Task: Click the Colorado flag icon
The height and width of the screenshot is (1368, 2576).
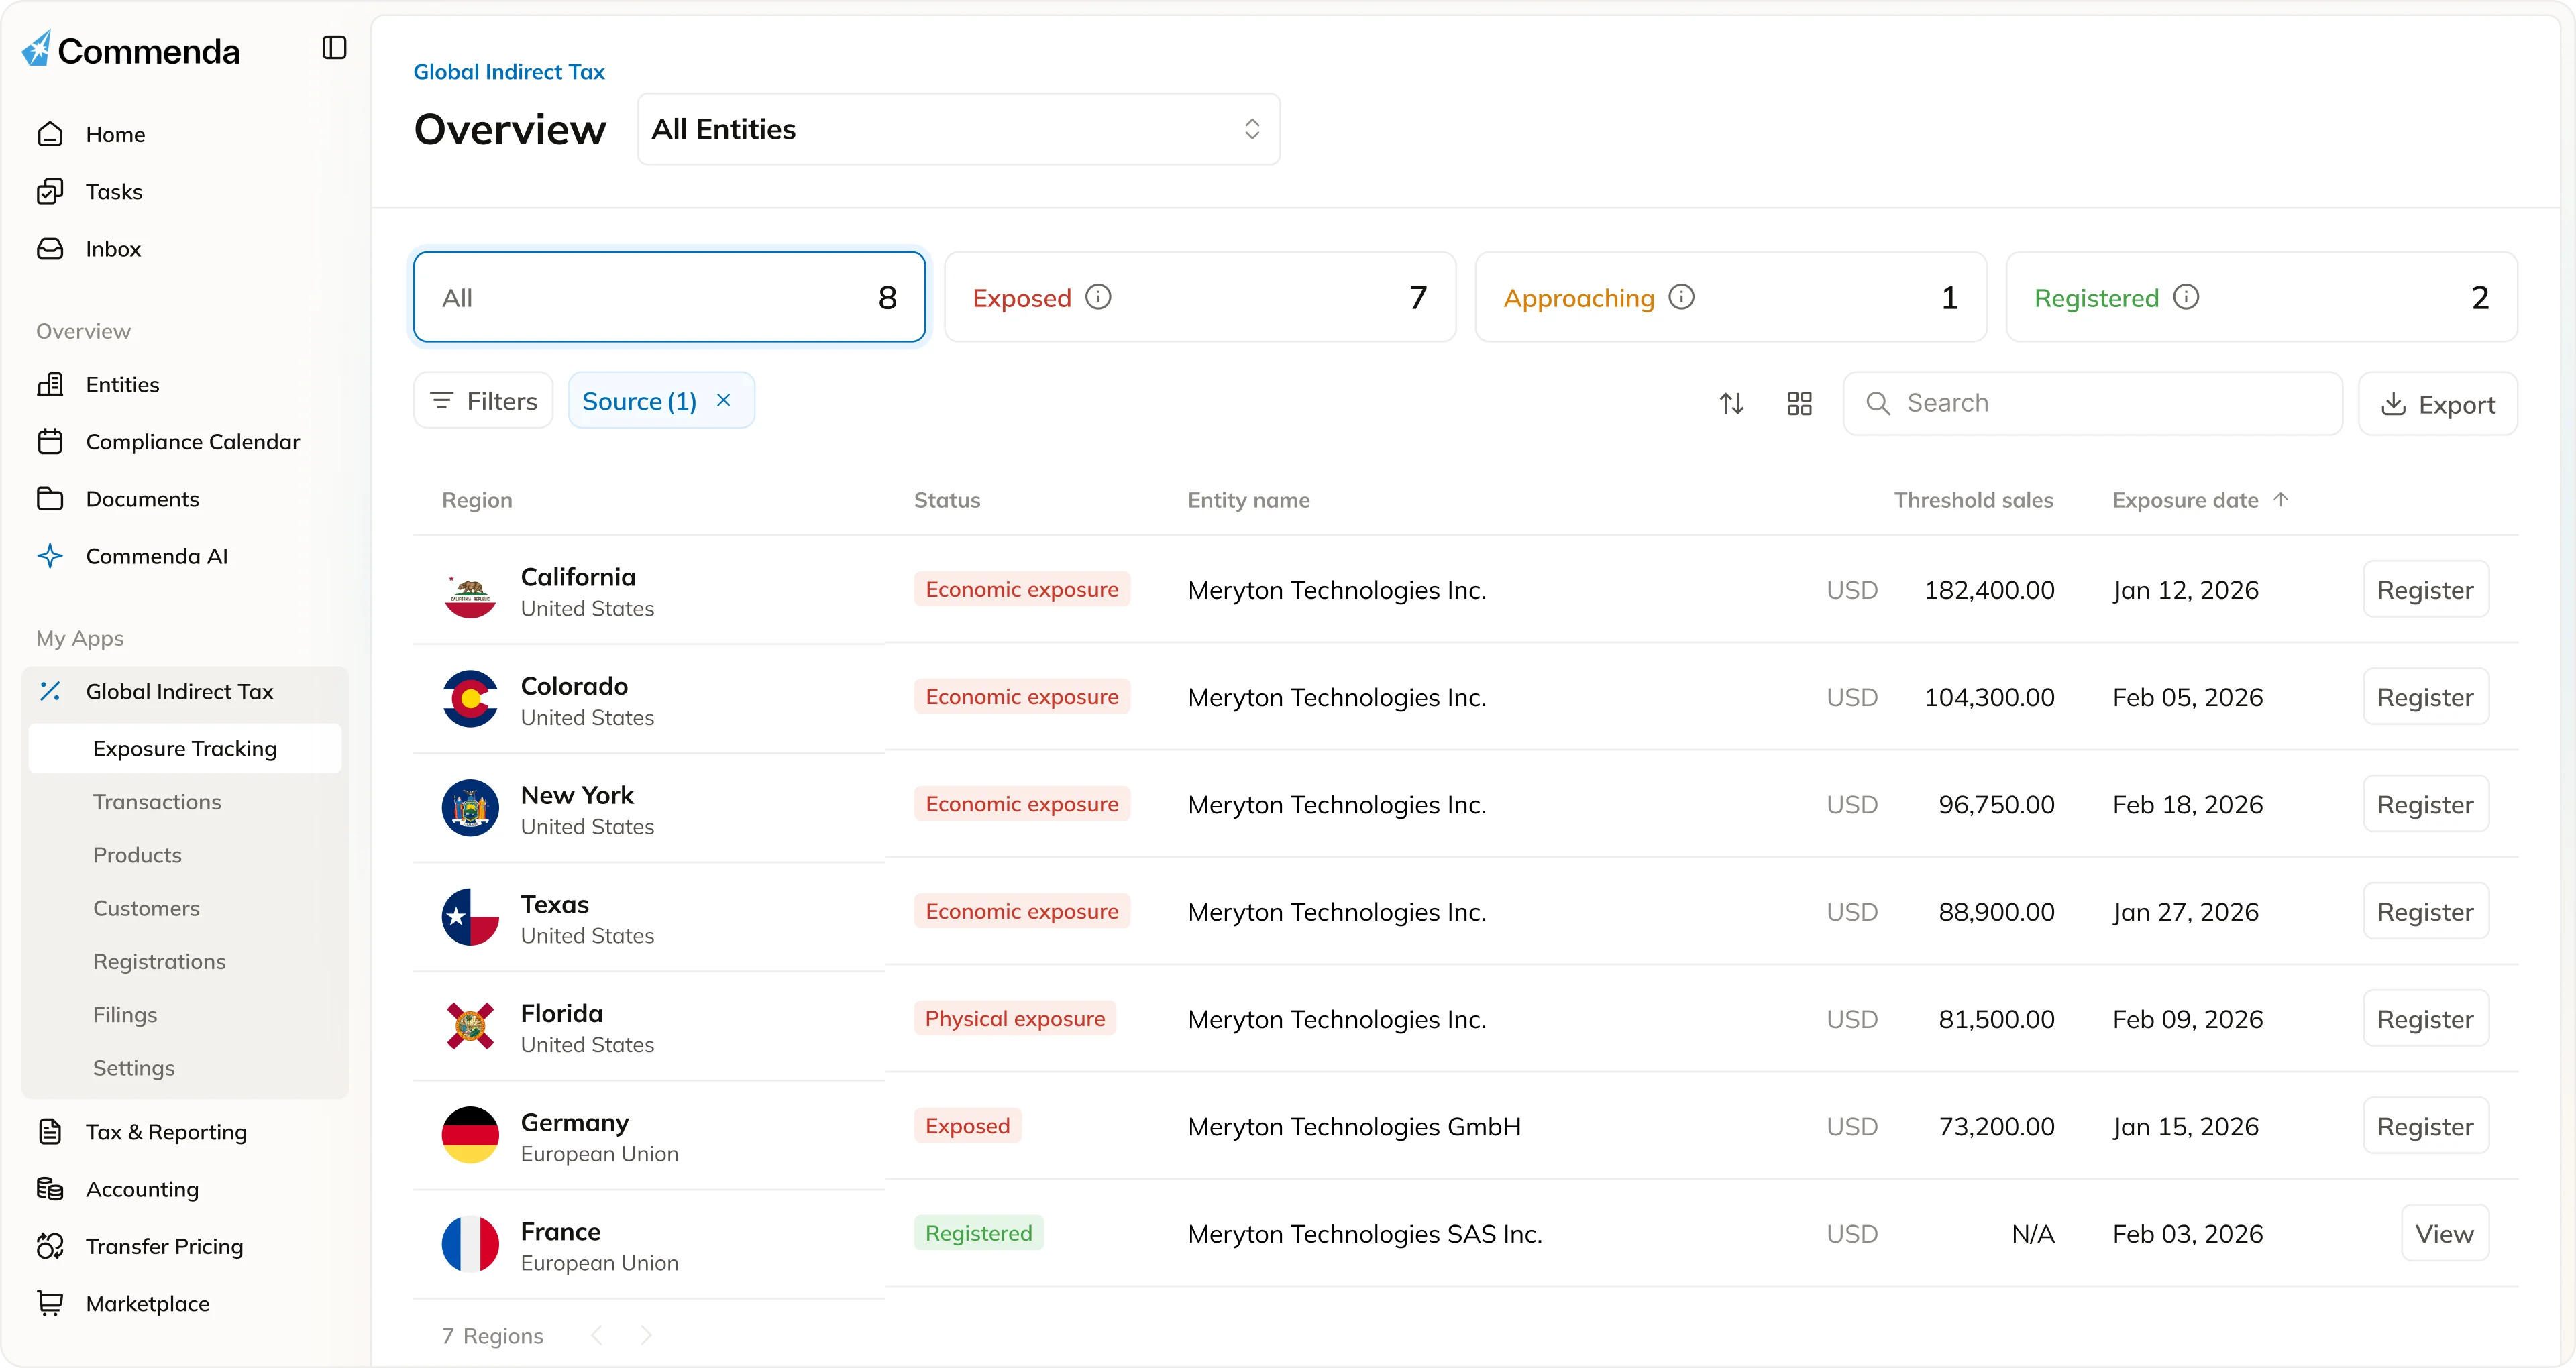Action: 470,698
